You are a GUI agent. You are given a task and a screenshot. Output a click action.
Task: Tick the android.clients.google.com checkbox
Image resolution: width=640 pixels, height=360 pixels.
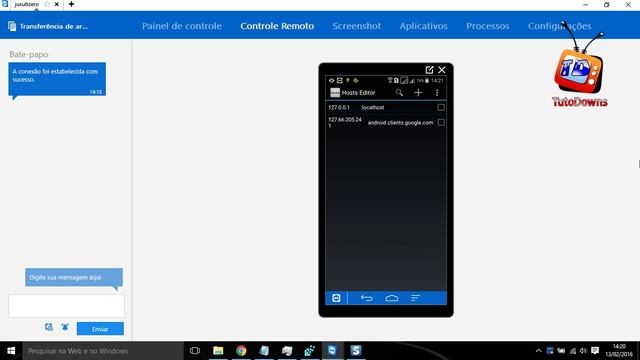(441, 122)
